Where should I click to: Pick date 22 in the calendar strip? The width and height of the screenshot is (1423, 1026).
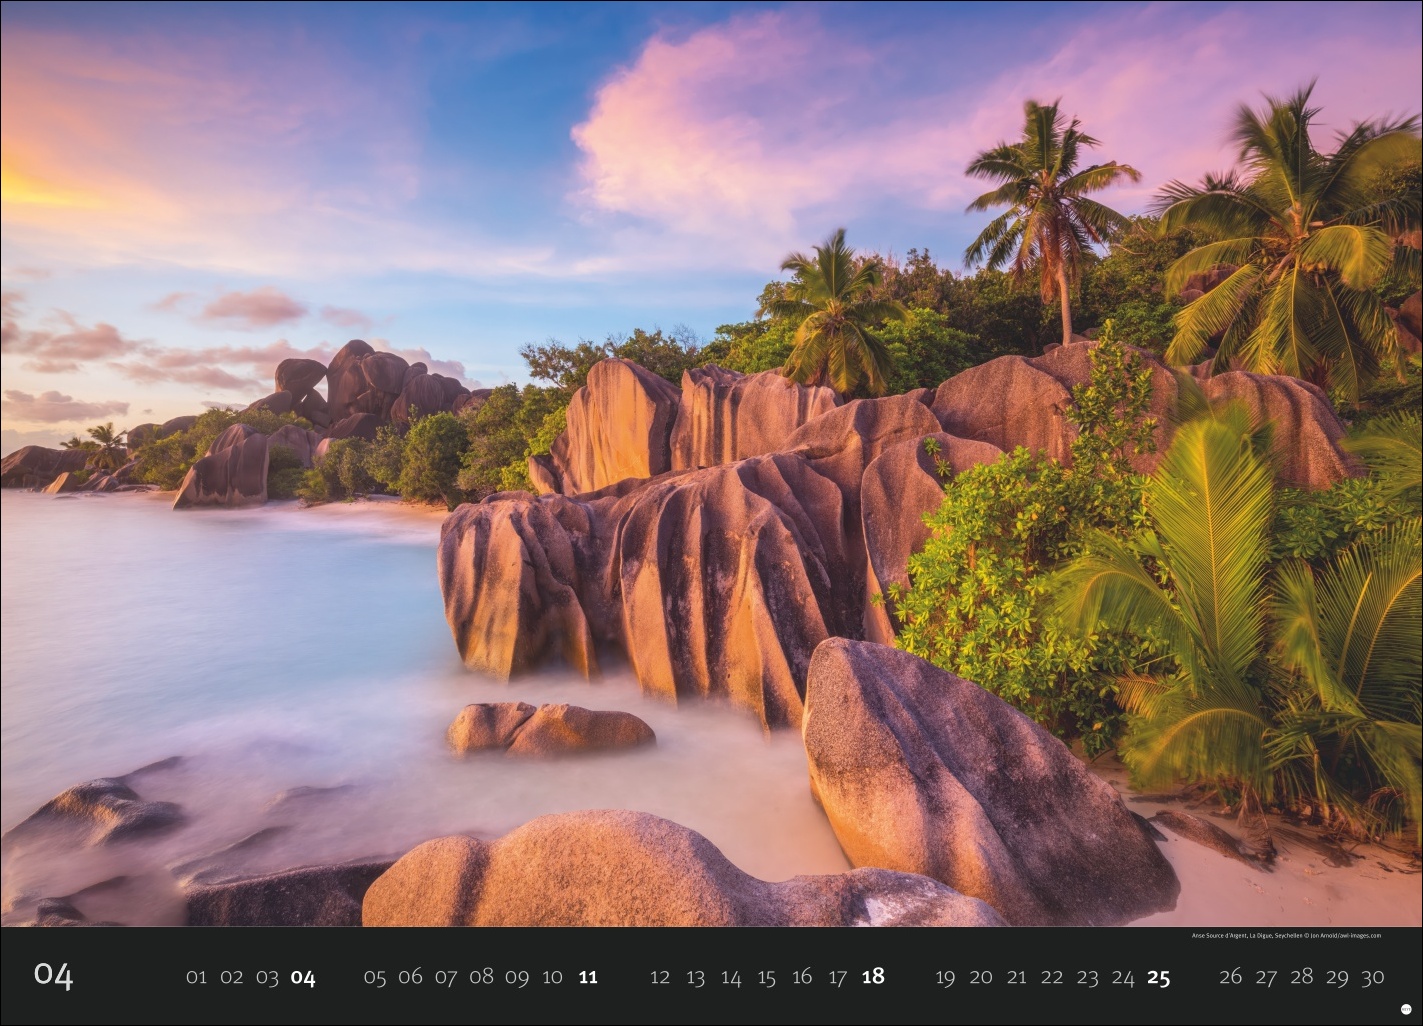1052,977
